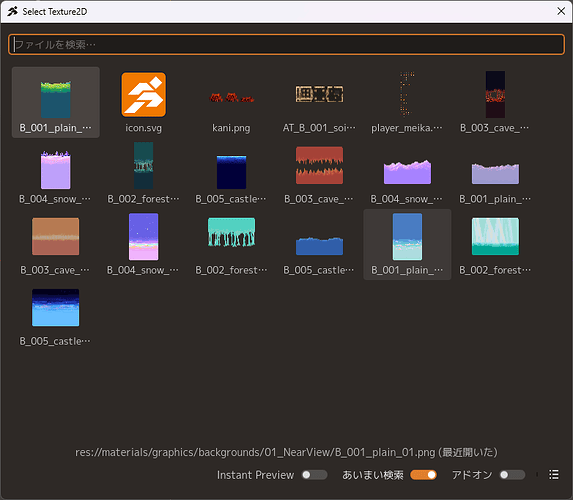
Task: Select the blue silhouette B_005_castle thumbnail
Action: point(319,245)
